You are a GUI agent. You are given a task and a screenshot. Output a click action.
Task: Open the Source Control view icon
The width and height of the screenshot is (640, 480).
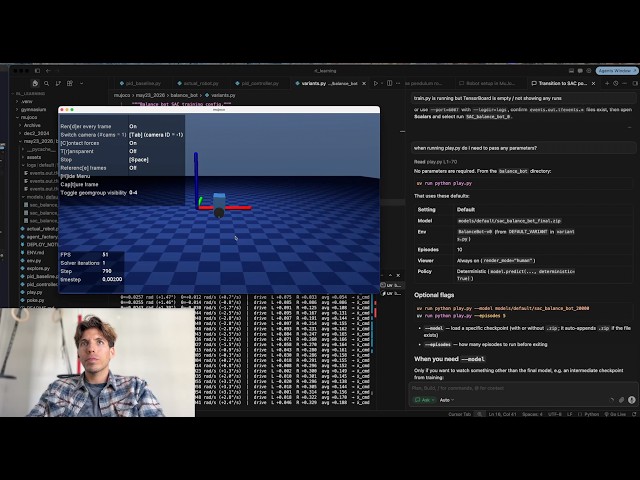pos(58,83)
